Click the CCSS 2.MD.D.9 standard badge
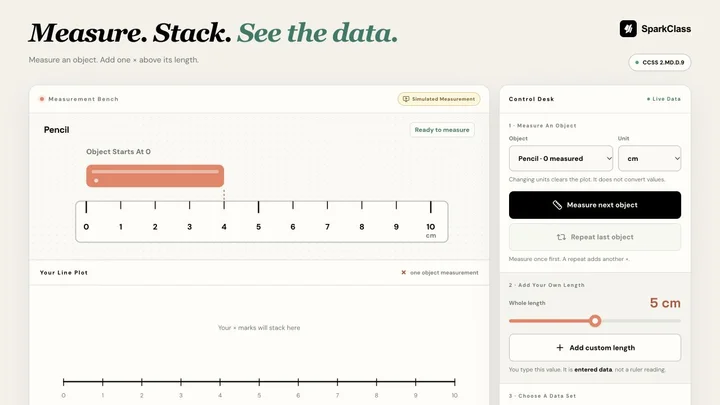 tap(659, 62)
